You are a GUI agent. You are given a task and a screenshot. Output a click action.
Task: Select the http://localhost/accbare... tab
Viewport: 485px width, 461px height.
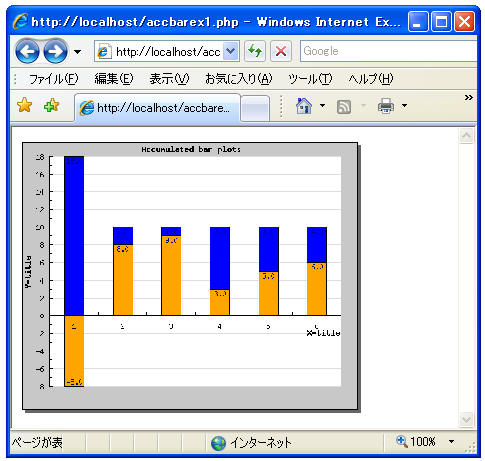click(157, 108)
